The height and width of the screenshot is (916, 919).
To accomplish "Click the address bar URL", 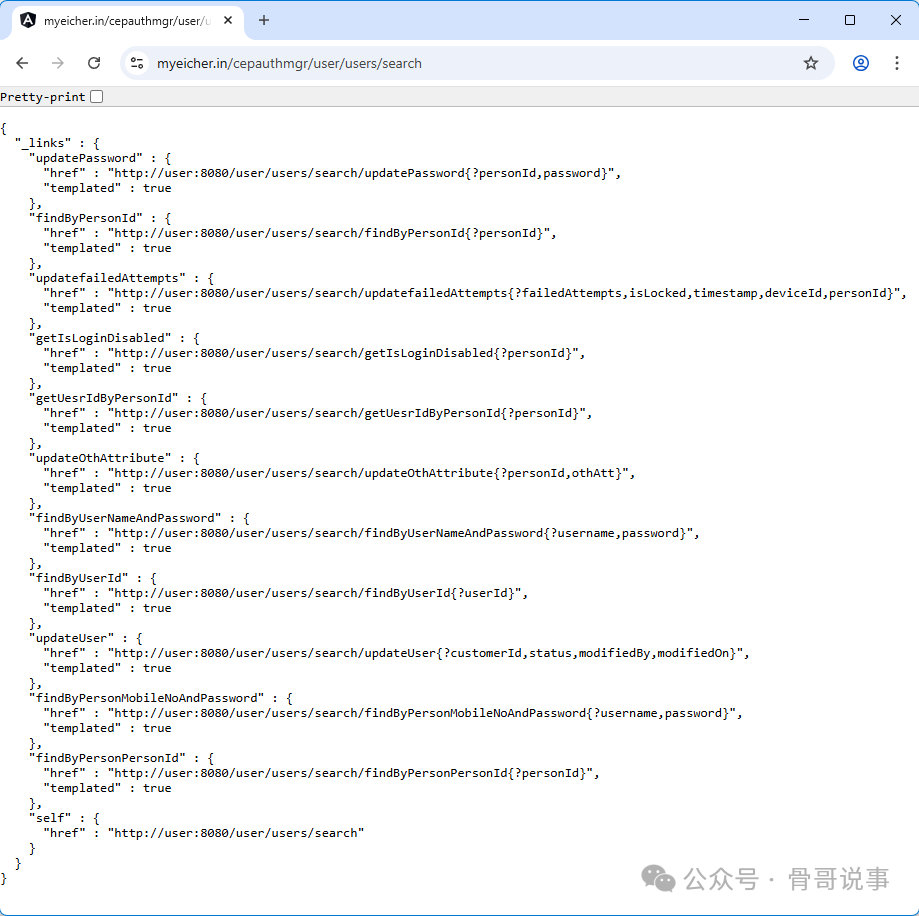I will click(x=289, y=63).
